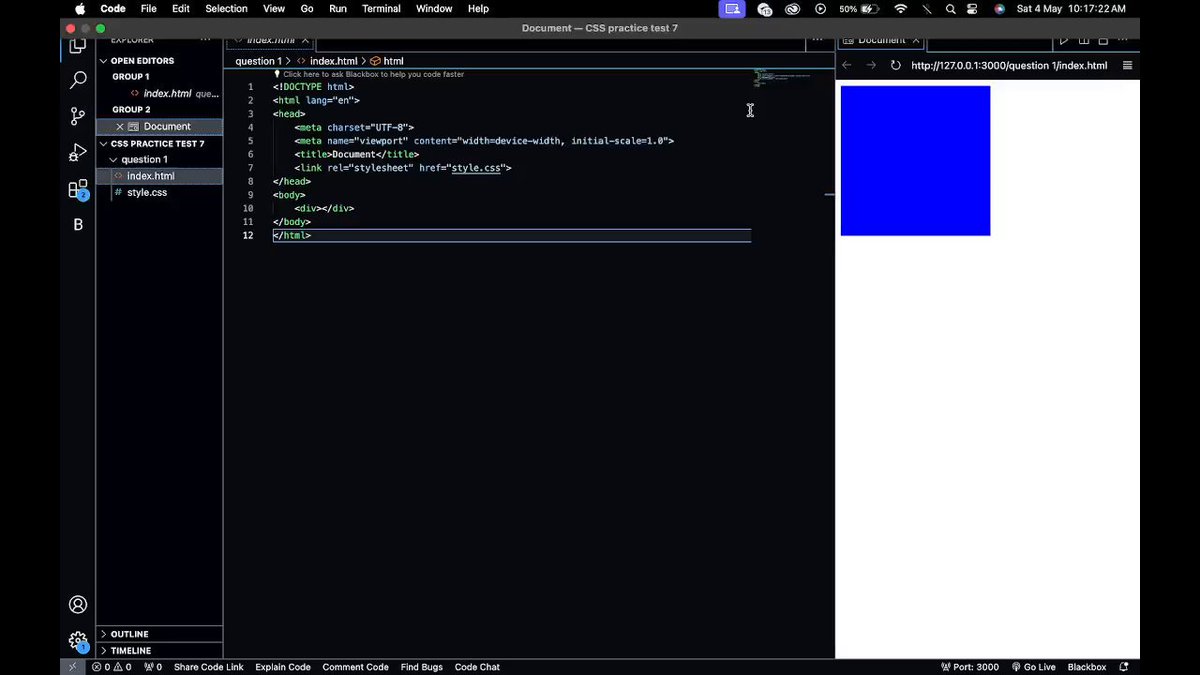Open the Extensions view
1200x675 pixels.
click(x=78, y=189)
